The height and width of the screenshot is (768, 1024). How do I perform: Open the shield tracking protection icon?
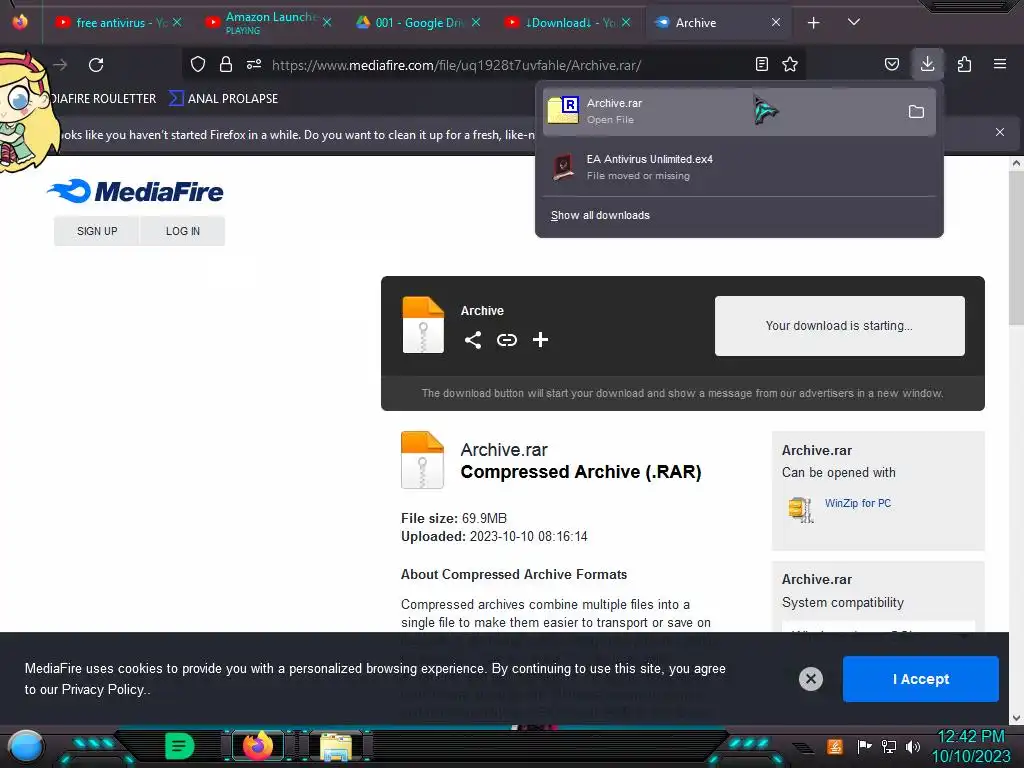[x=198, y=64]
